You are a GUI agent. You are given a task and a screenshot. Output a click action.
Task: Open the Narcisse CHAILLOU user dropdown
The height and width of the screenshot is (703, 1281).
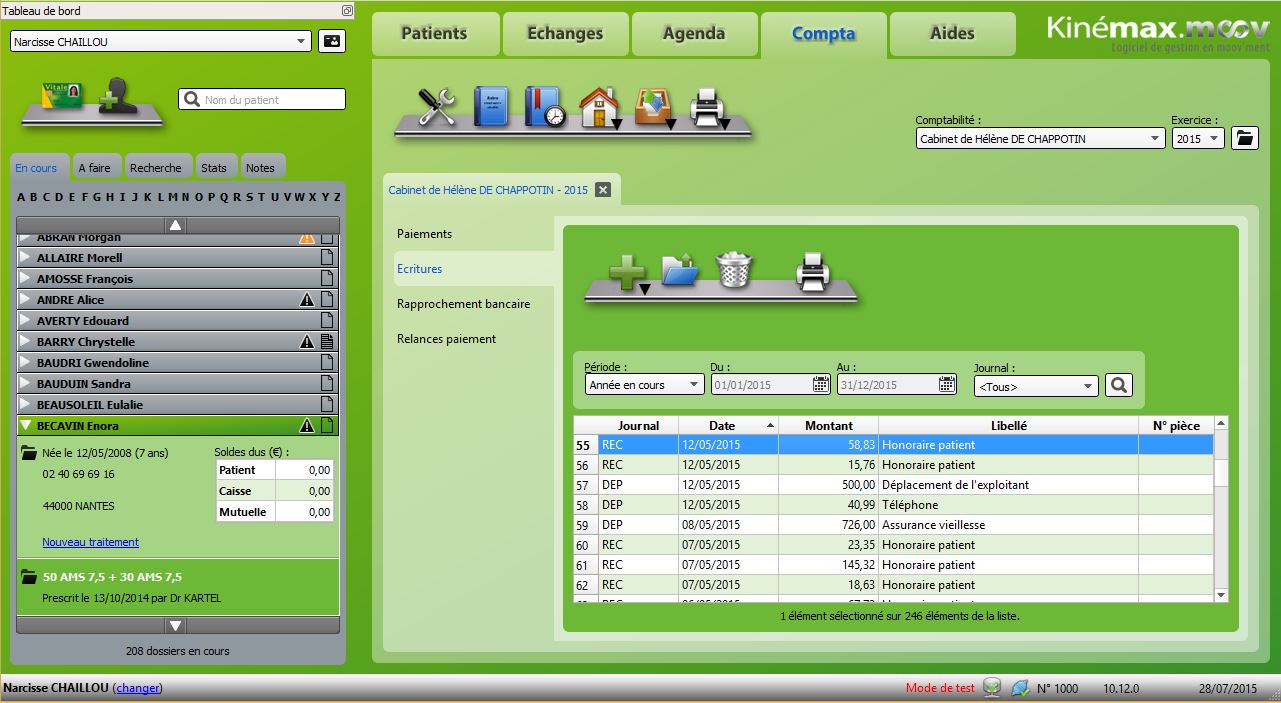point(161,42)
